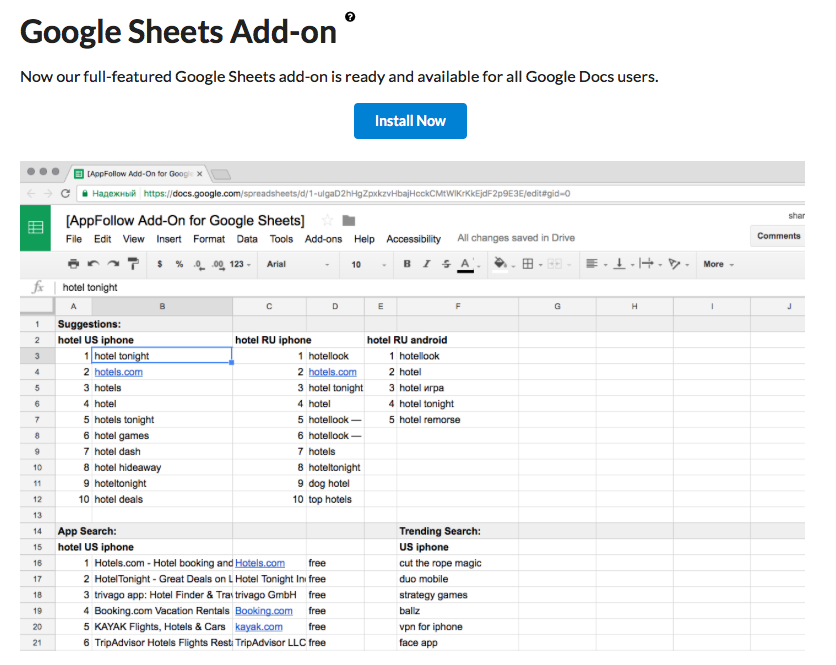Open the text color picker
Screen dimensions: 836x665
465,264
